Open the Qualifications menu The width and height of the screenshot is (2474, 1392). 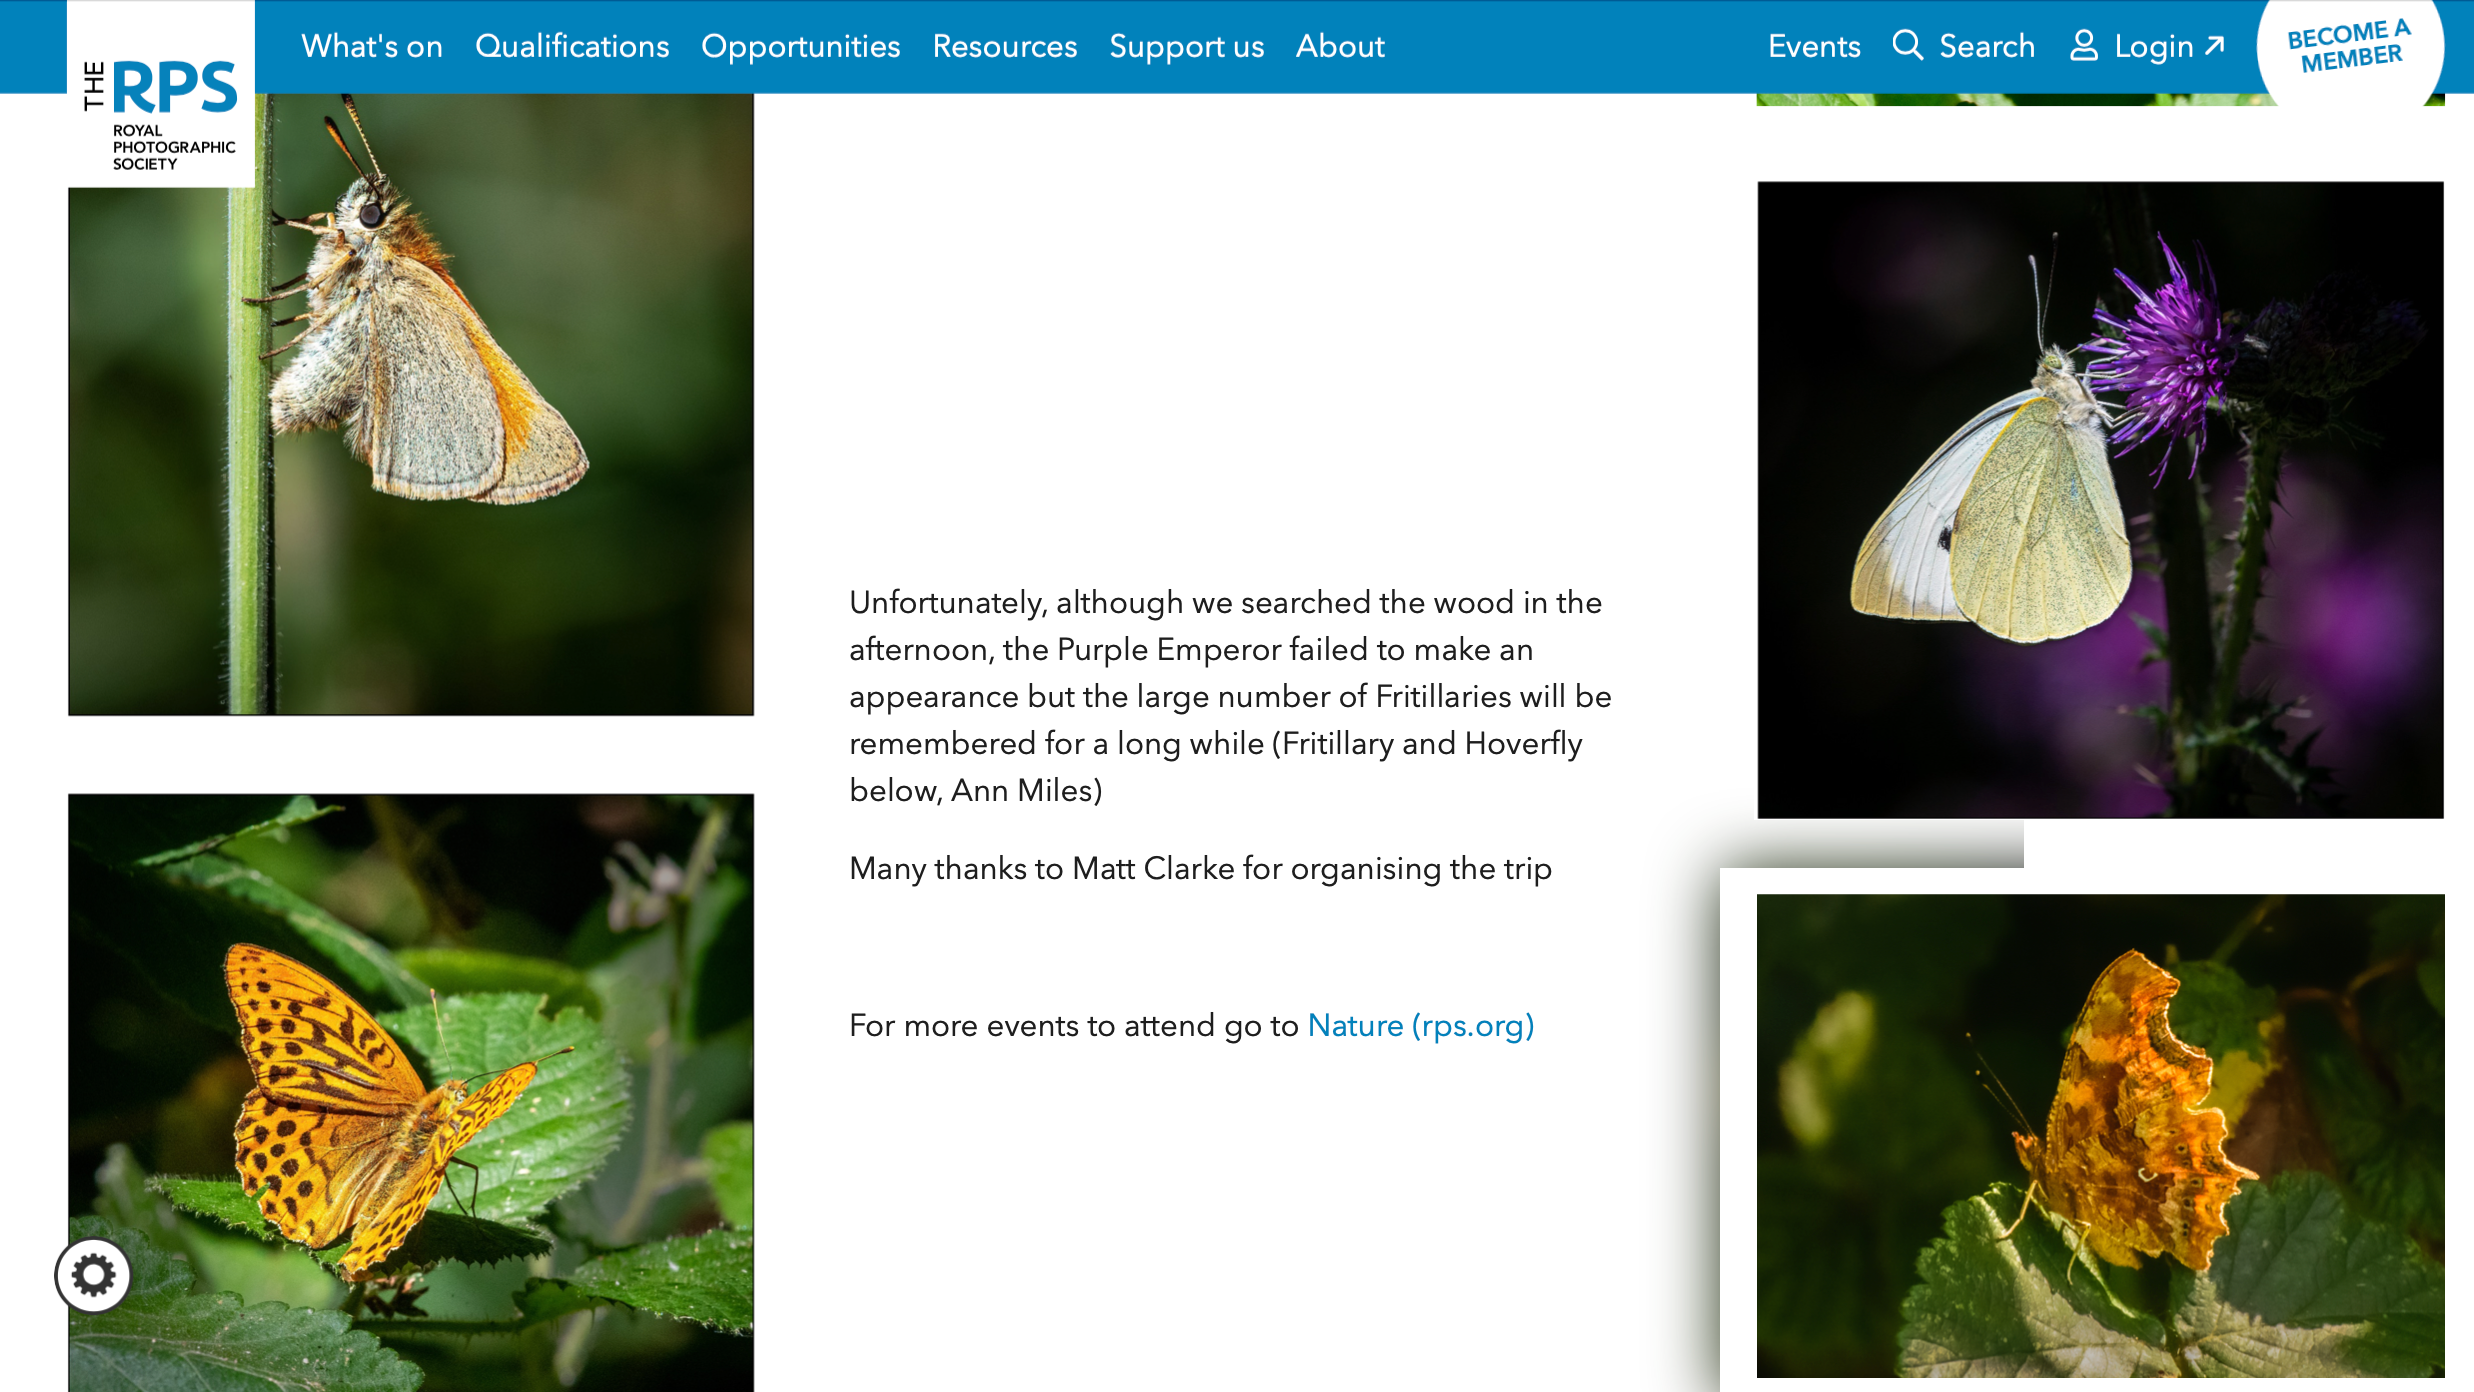572,46
